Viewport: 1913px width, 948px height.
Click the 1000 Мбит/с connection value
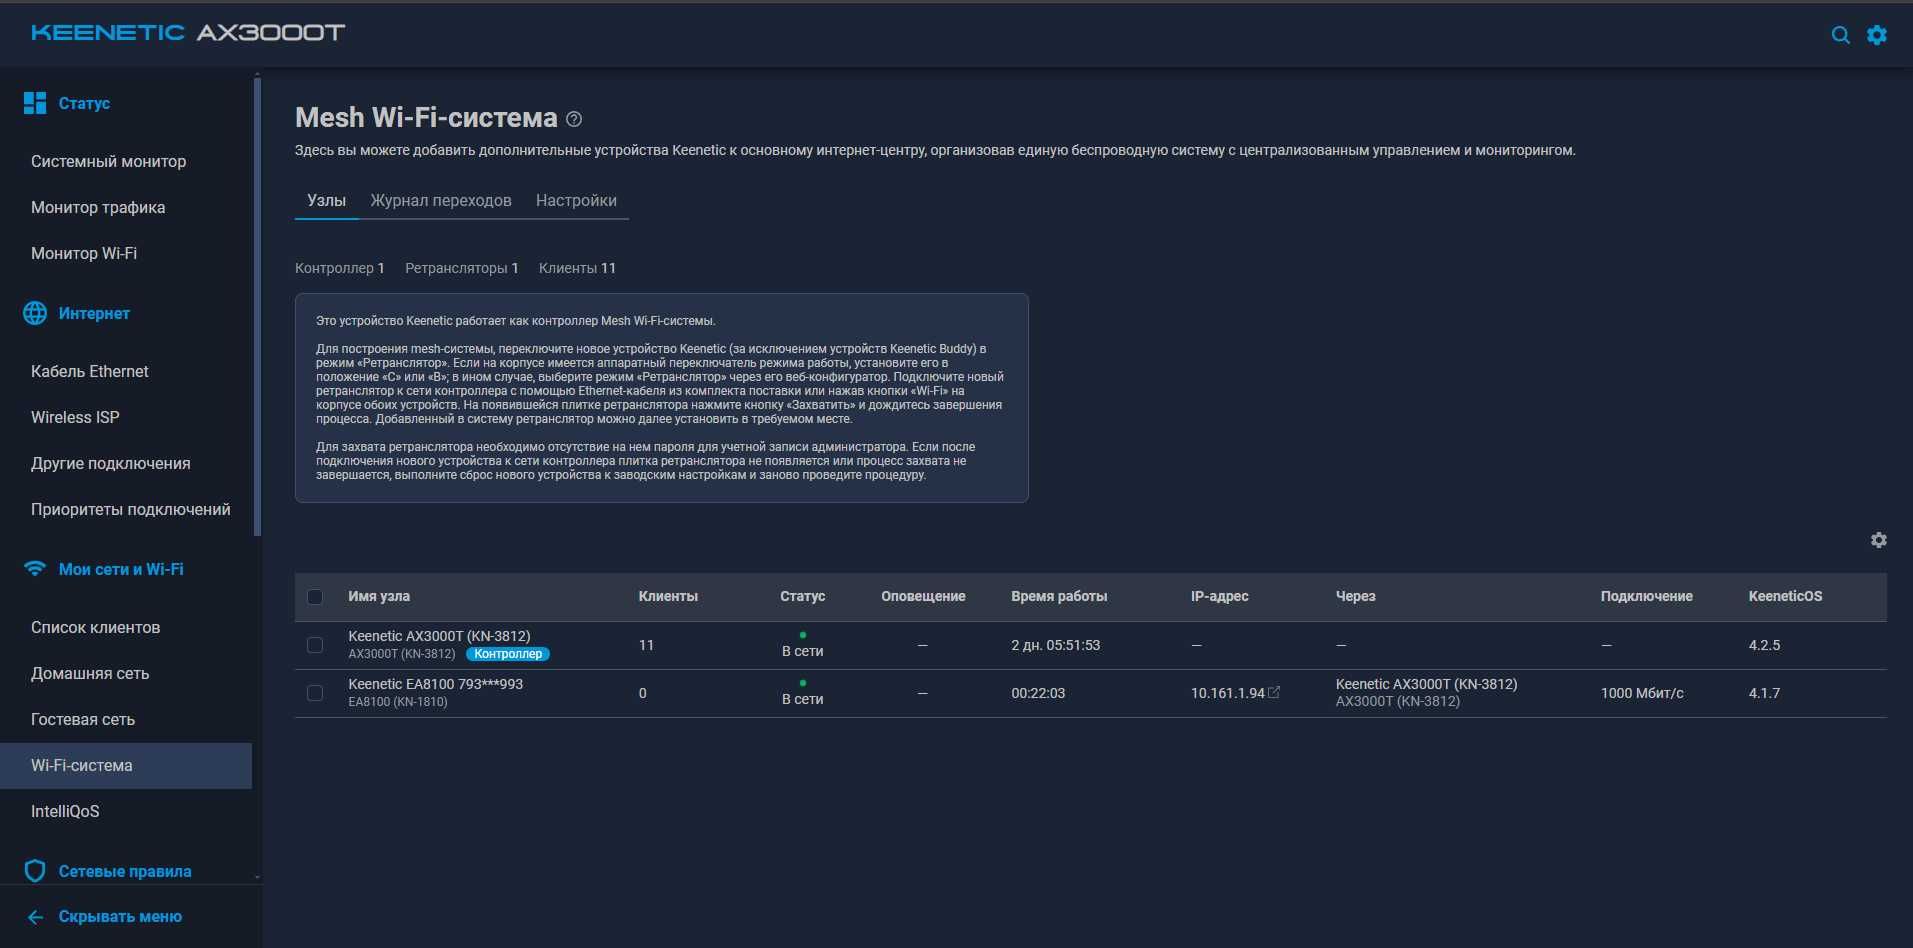coord(1642,693)
